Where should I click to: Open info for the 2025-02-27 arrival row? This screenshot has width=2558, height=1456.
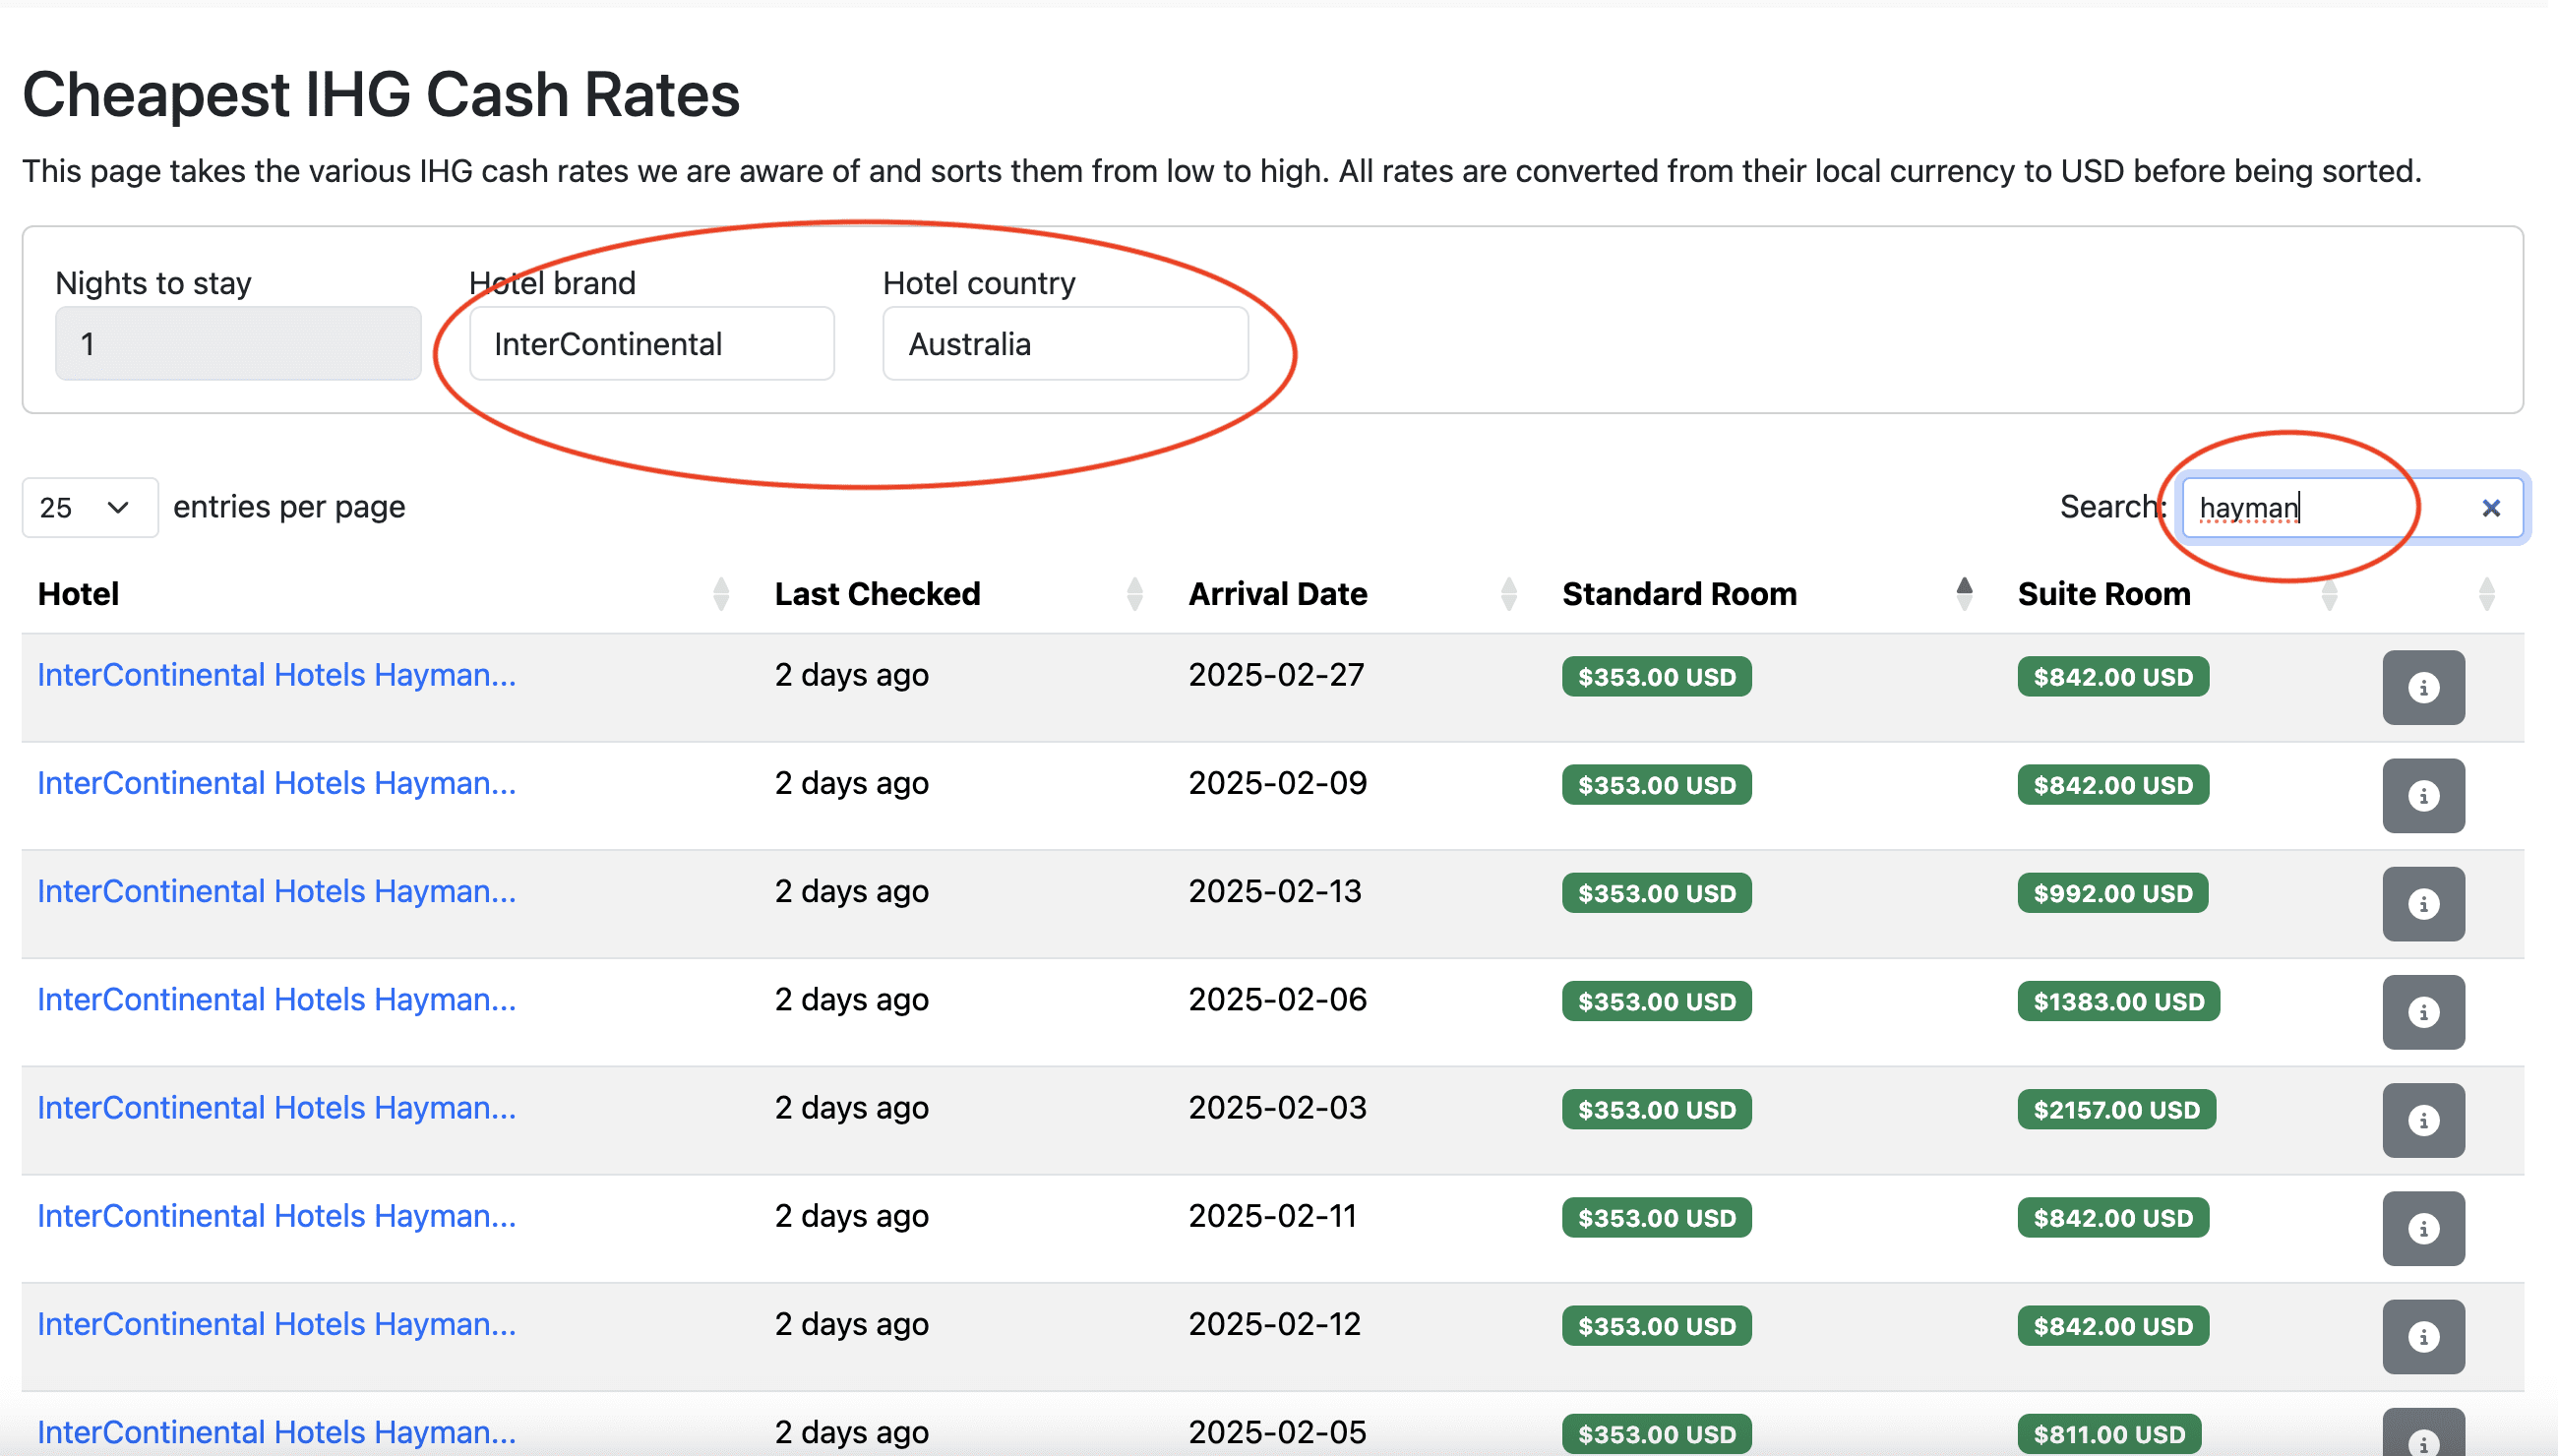2423,687
